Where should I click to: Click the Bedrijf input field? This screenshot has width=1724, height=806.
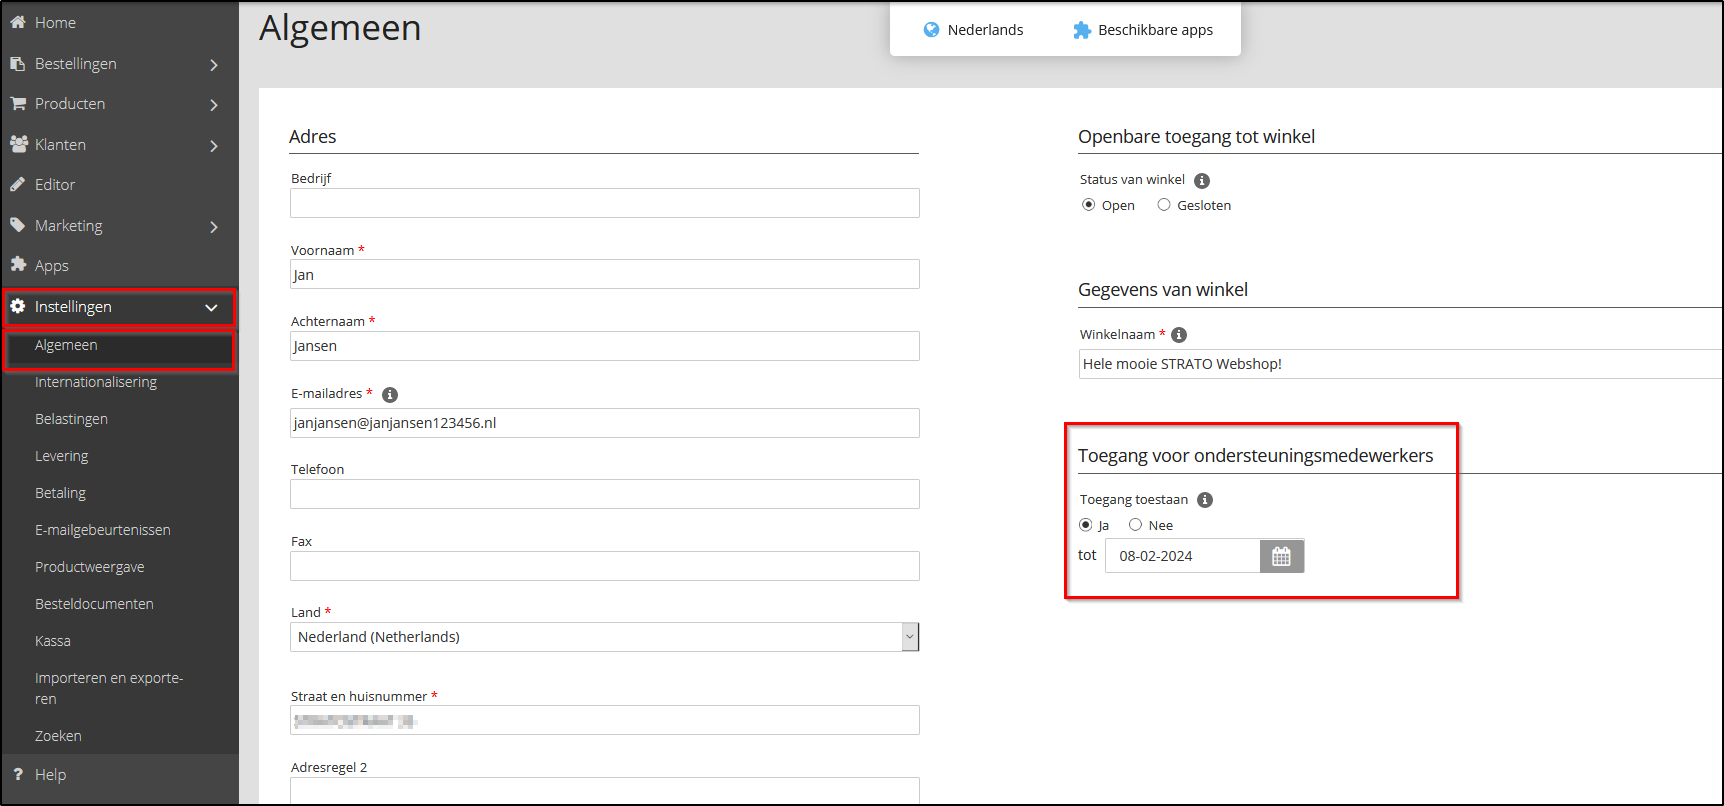[x=604, y=203]
